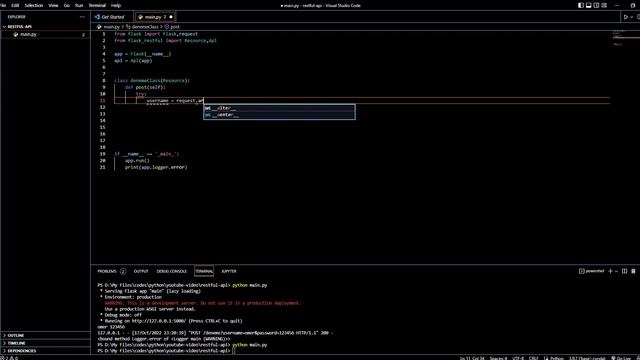
Task: Toggle the bottom panel layout icon
Action: 589,5
